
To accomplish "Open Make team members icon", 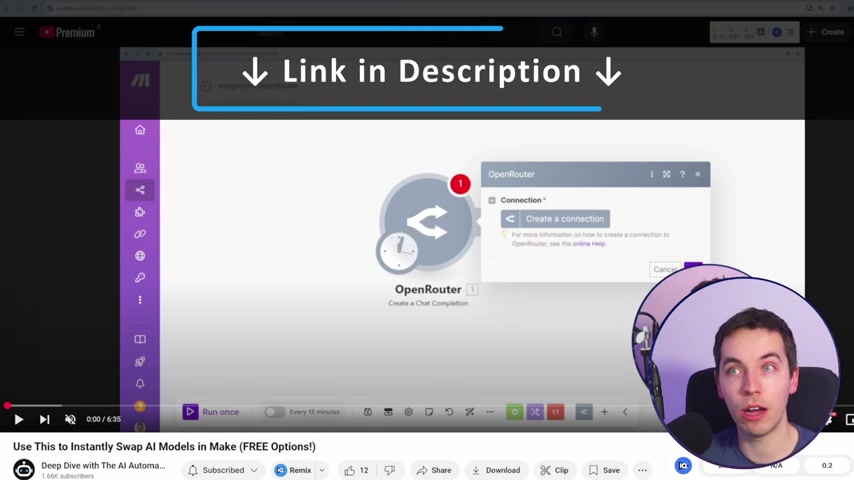I will pyautogui.click(x=140, y=168).
